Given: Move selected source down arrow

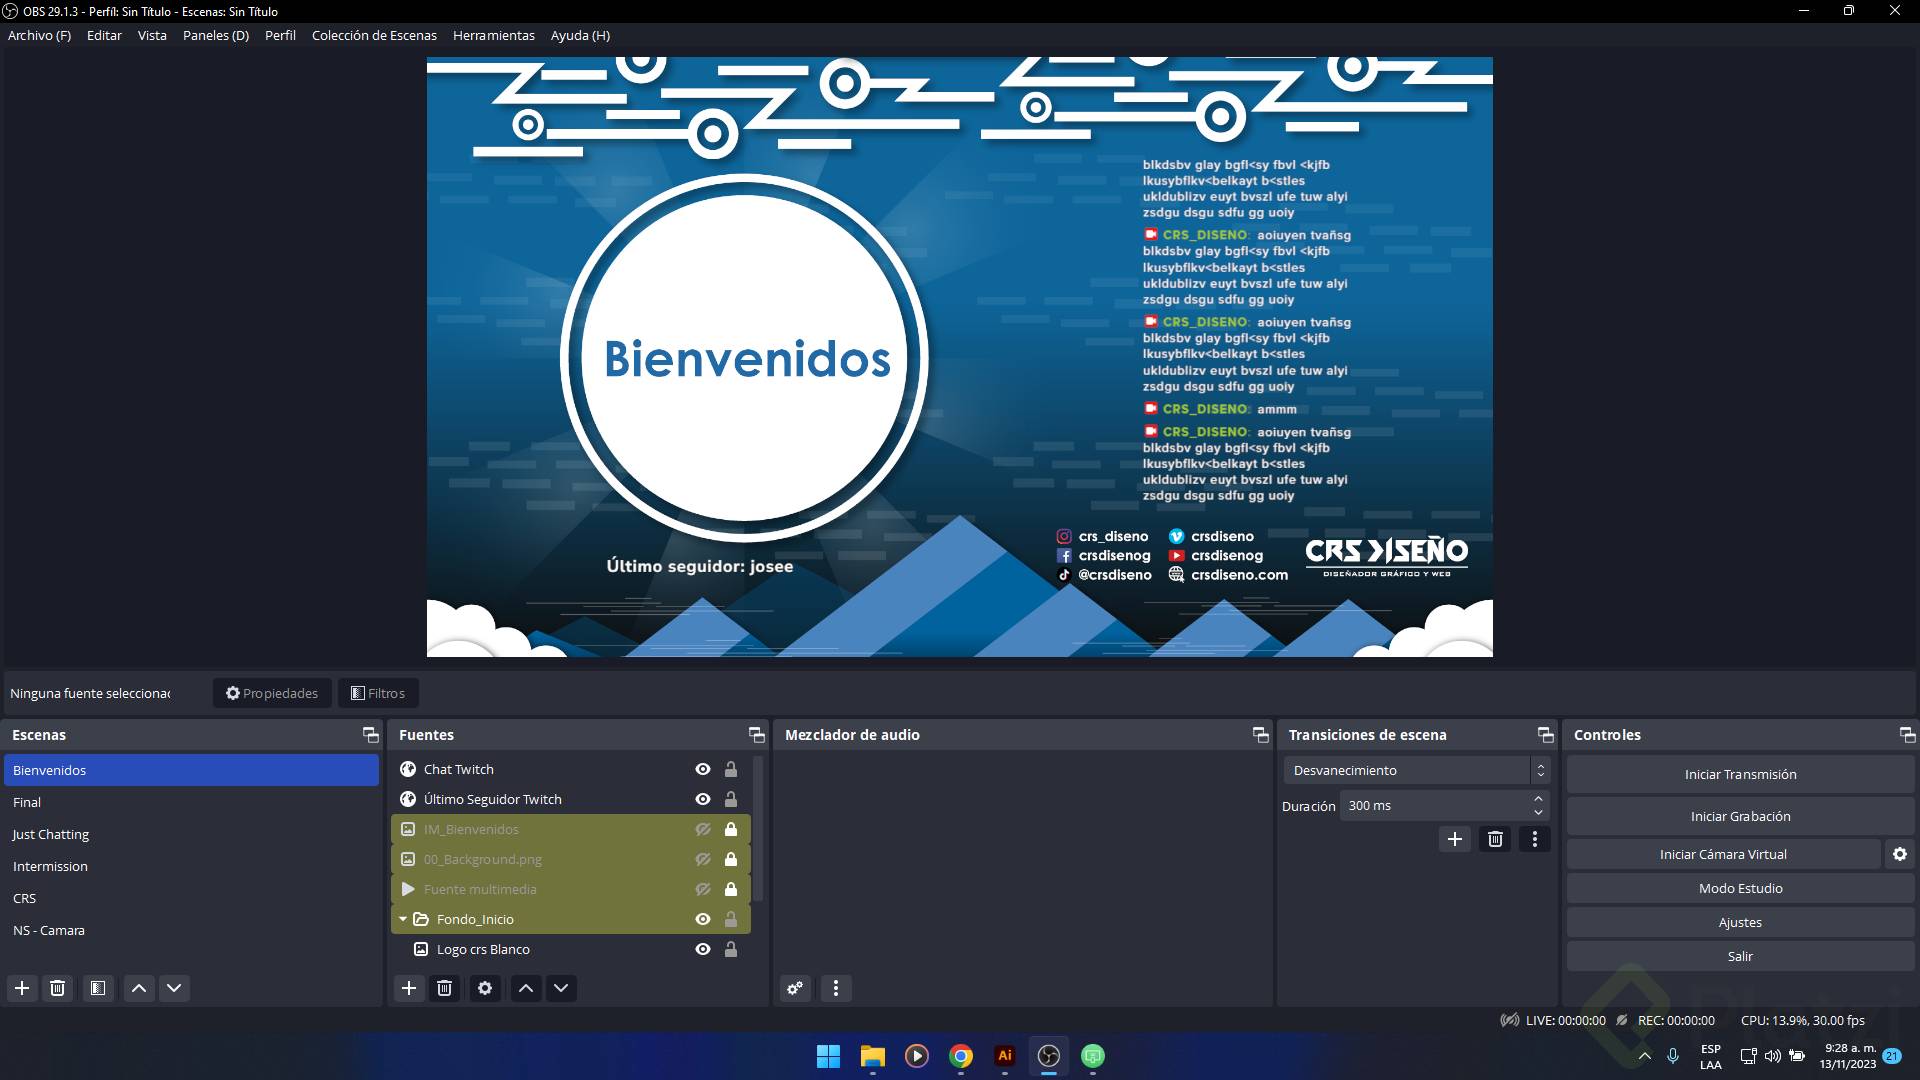Looking at the screenshot, I should pos(561,988).
